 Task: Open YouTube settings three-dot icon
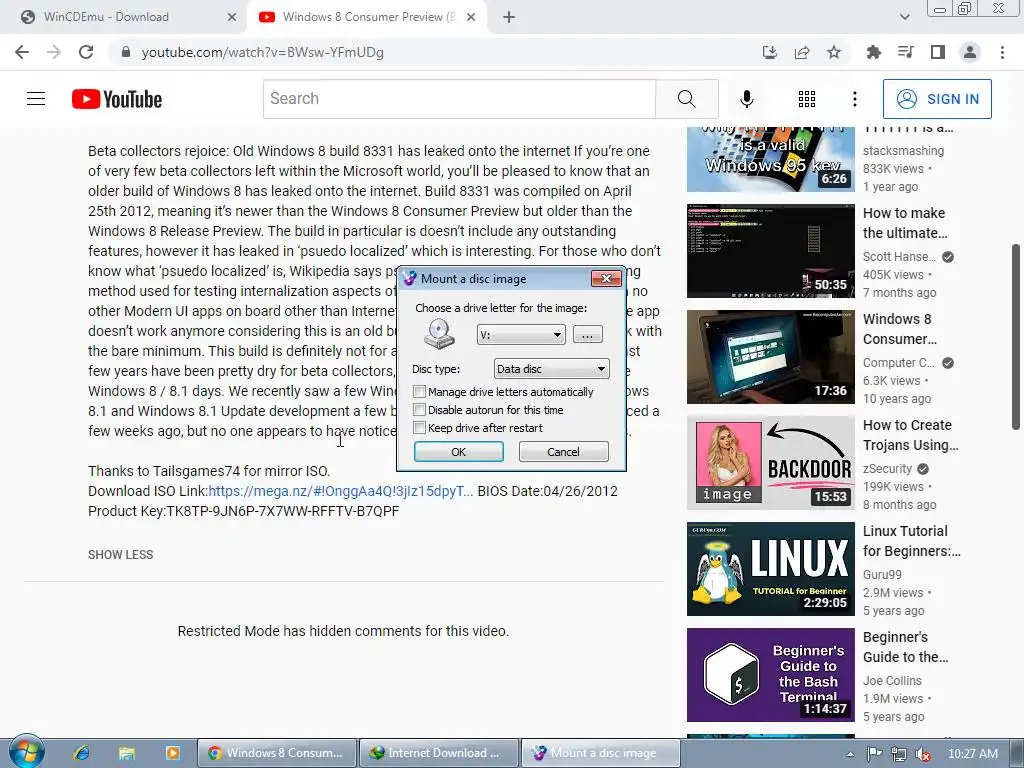coord(854,99)
